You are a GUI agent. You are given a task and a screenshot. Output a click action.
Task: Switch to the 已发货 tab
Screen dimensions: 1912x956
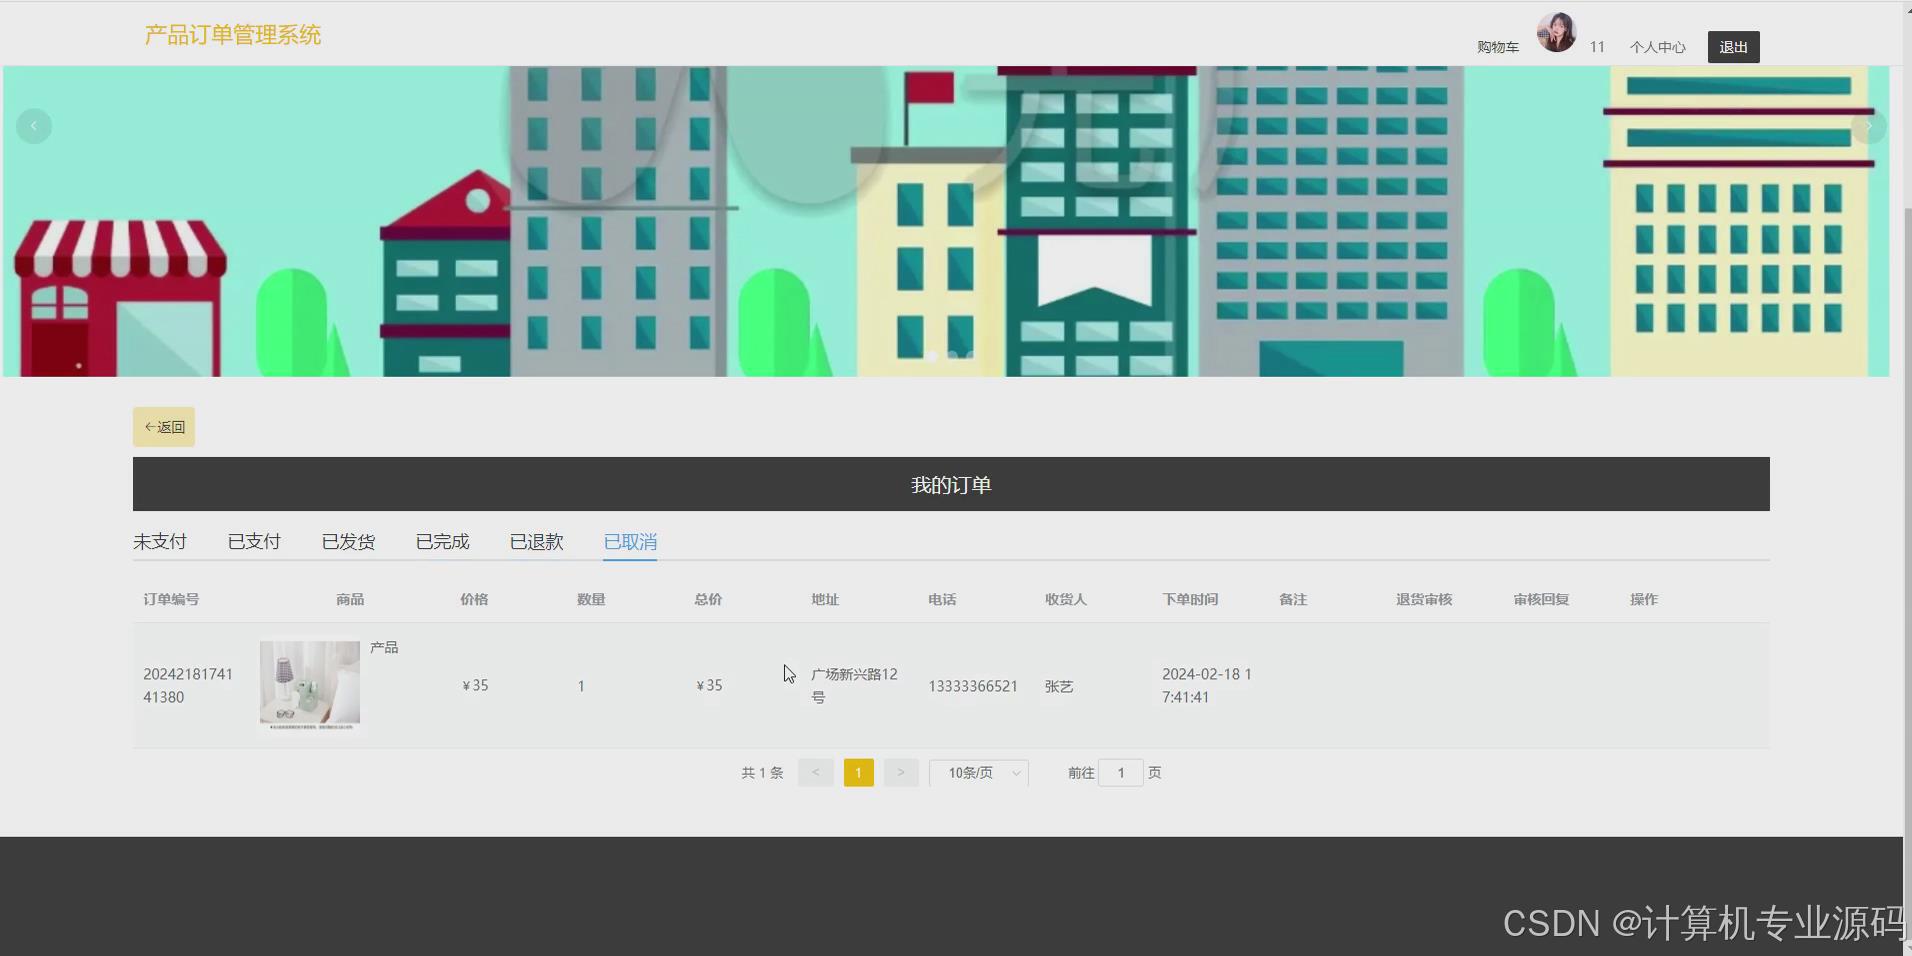coord(348,541)
